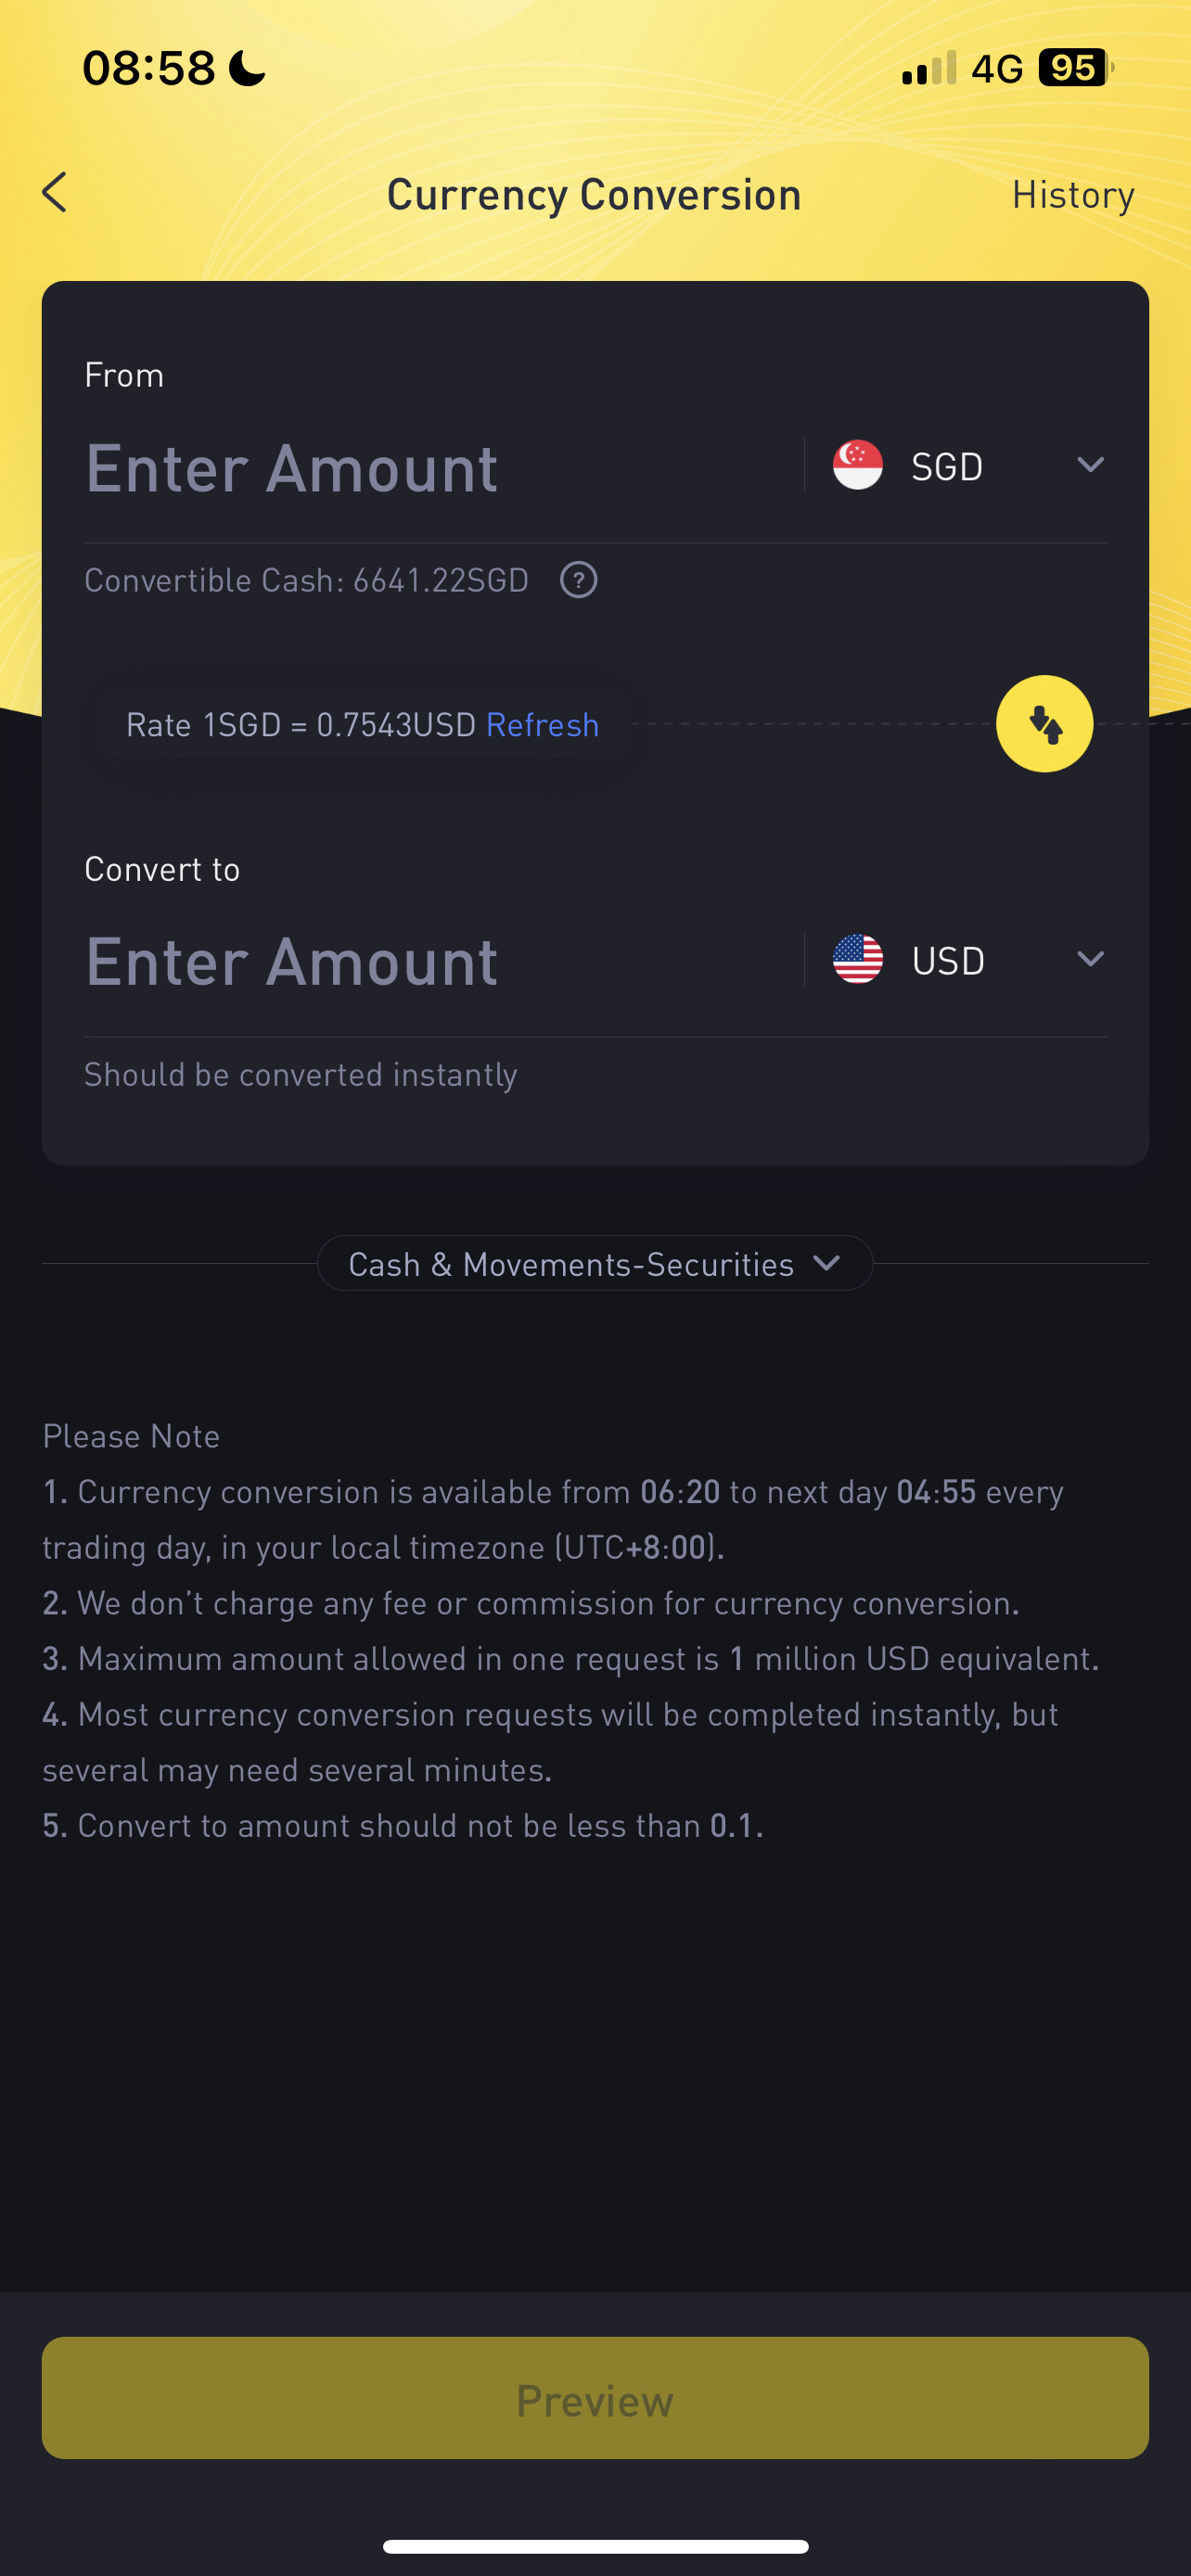Tap the Currency Conversion title
Viewport: 1191px width, 2576px height.
(594, 194)
